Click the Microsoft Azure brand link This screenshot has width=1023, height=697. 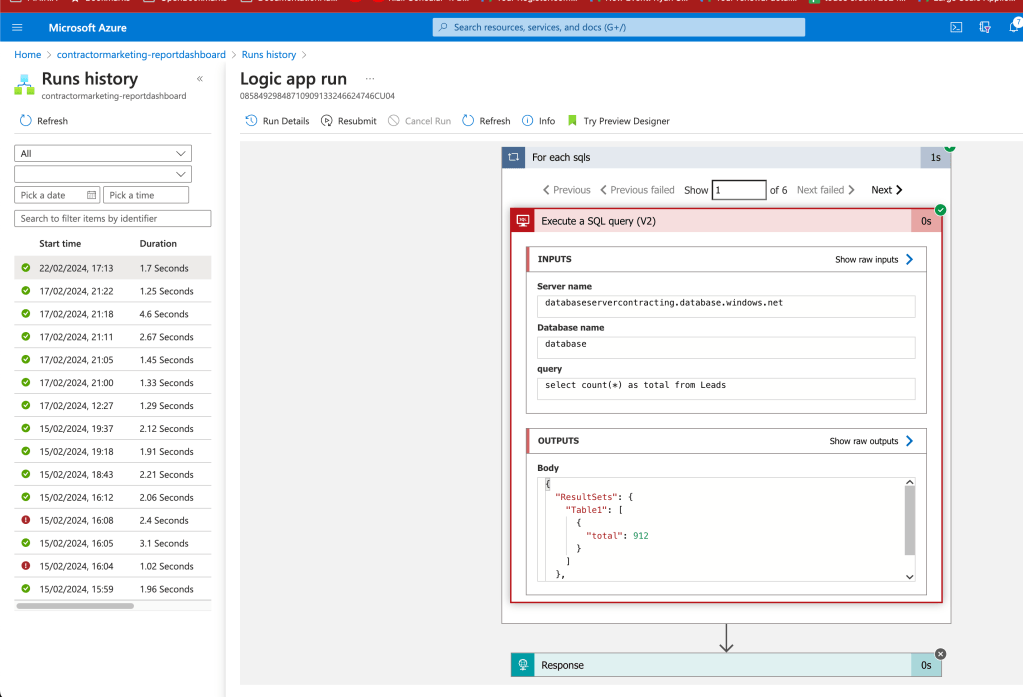point(87,27)
